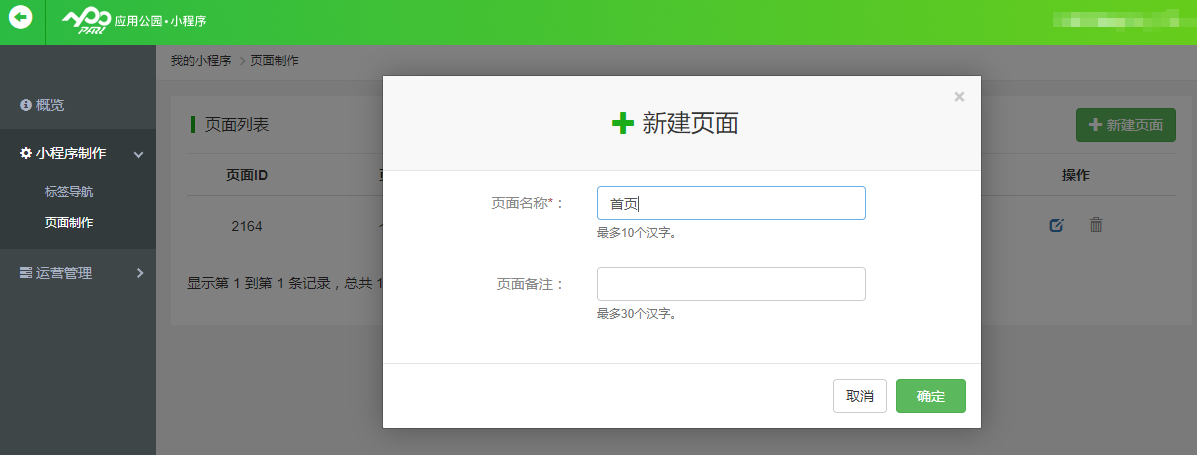Viewport: 1197px width, 455px height.
Task: Click the info icon beside 概览
Action: pos(26,105)
